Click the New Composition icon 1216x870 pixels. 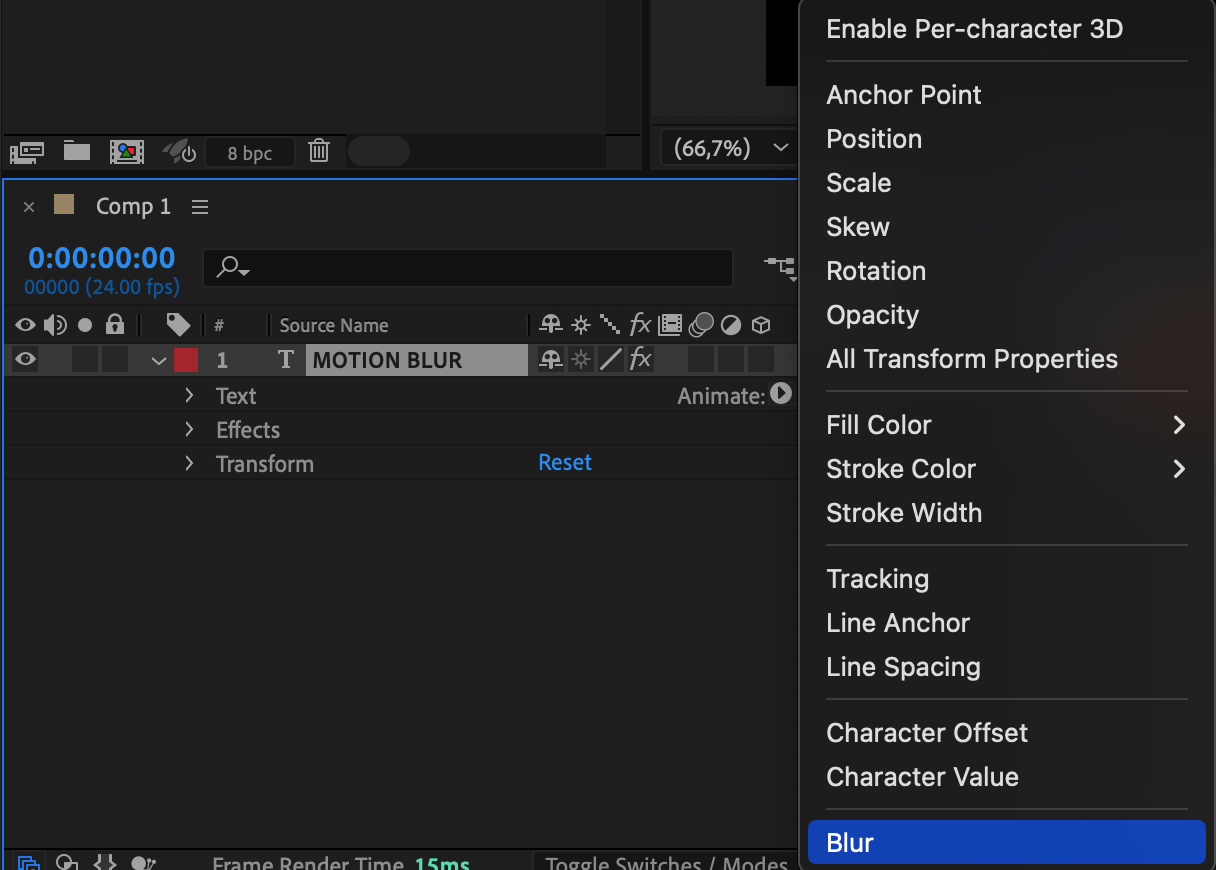[x=127, y=152]
